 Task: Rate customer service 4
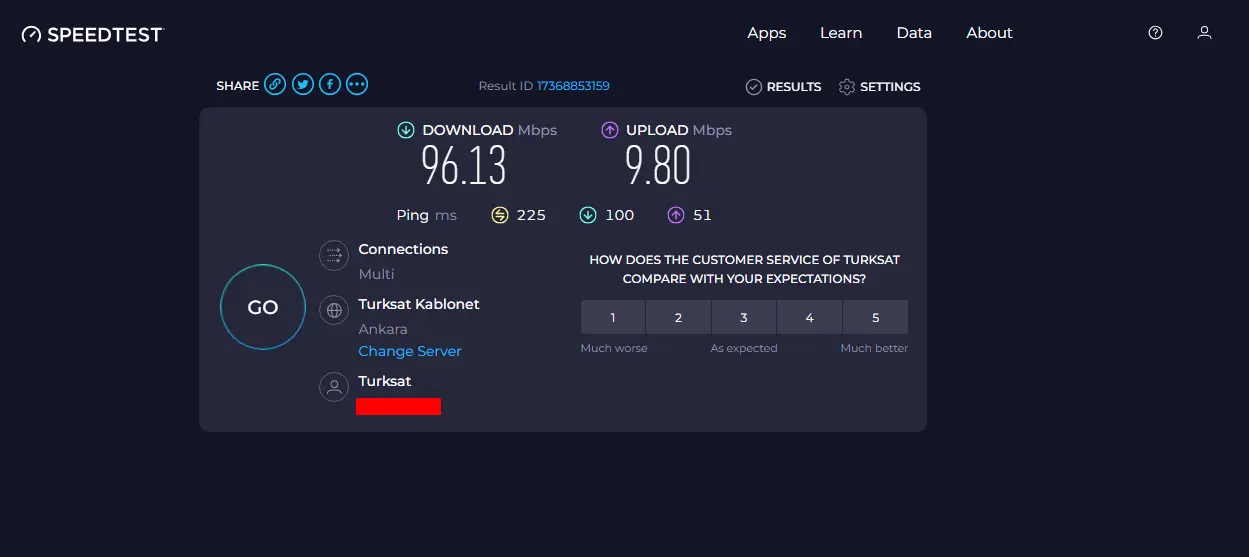pos(809,318)
